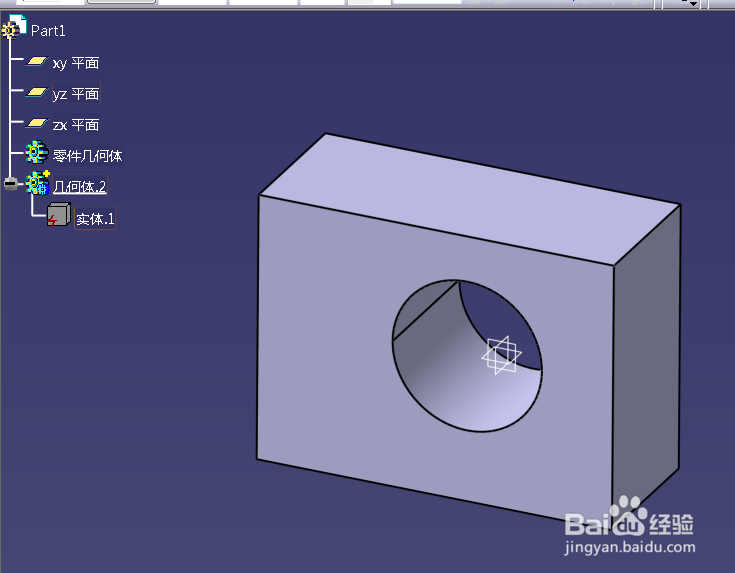Select the 几何体.2 body label
The height and width of the screenshot is (573, 735).
click(79, 187)
